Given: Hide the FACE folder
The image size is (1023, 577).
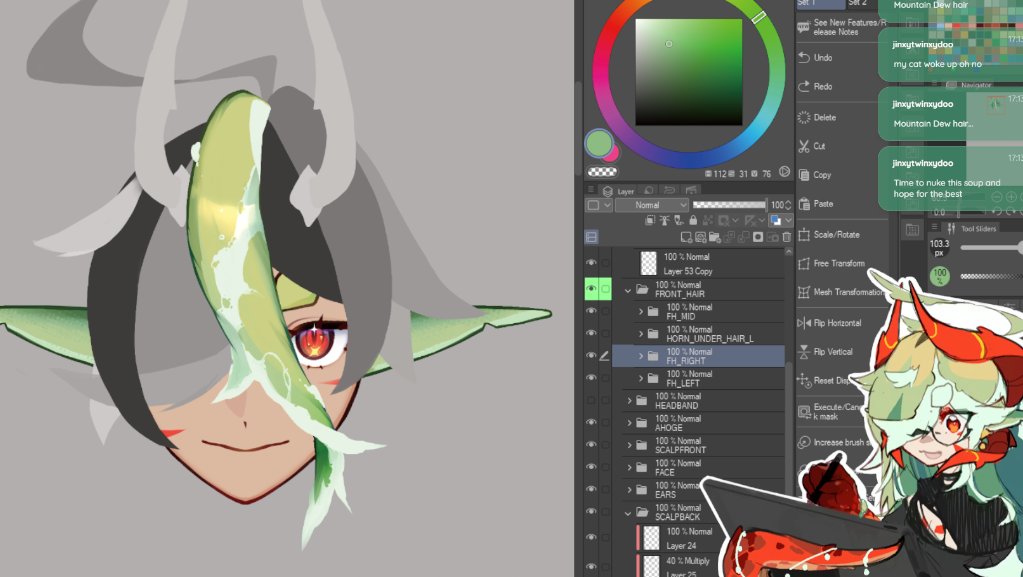Looking at the screenshot, I should pos(591,467).
